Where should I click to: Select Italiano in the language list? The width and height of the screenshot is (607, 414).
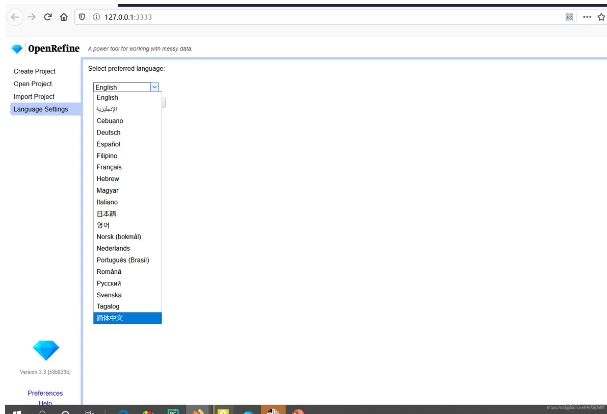pyautogui.click(x=127, y=202)
